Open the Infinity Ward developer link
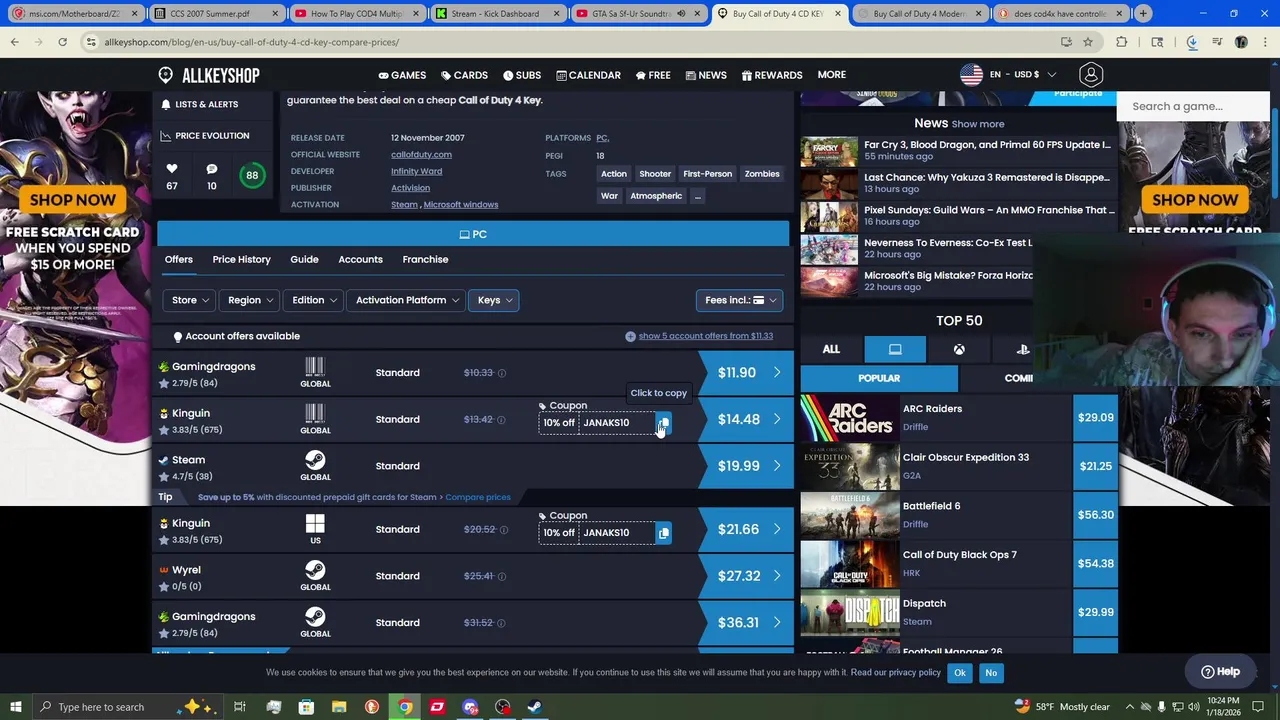Image resolution: width=1280 pixels, height=720 pixels. (416, 171)
